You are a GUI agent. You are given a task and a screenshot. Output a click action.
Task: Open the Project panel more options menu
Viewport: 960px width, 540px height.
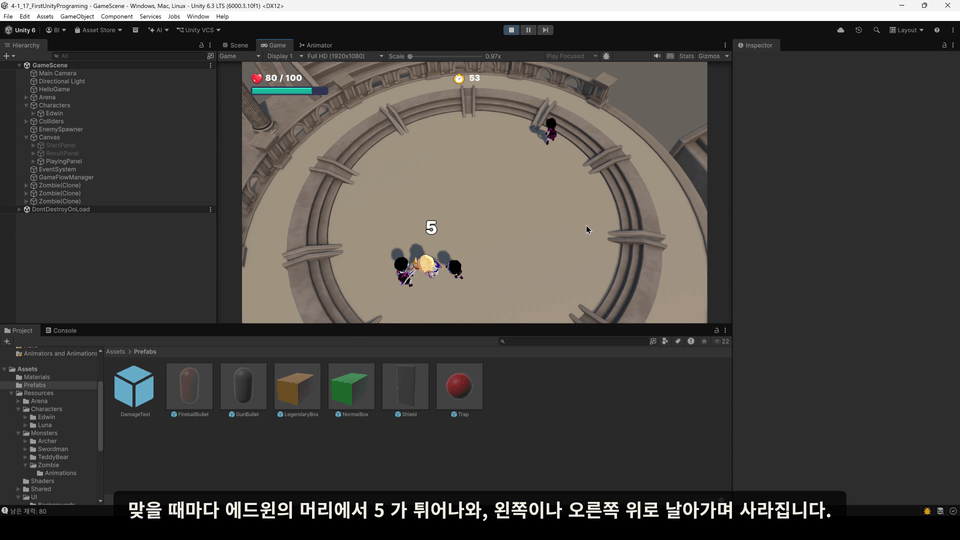[725, 331]
